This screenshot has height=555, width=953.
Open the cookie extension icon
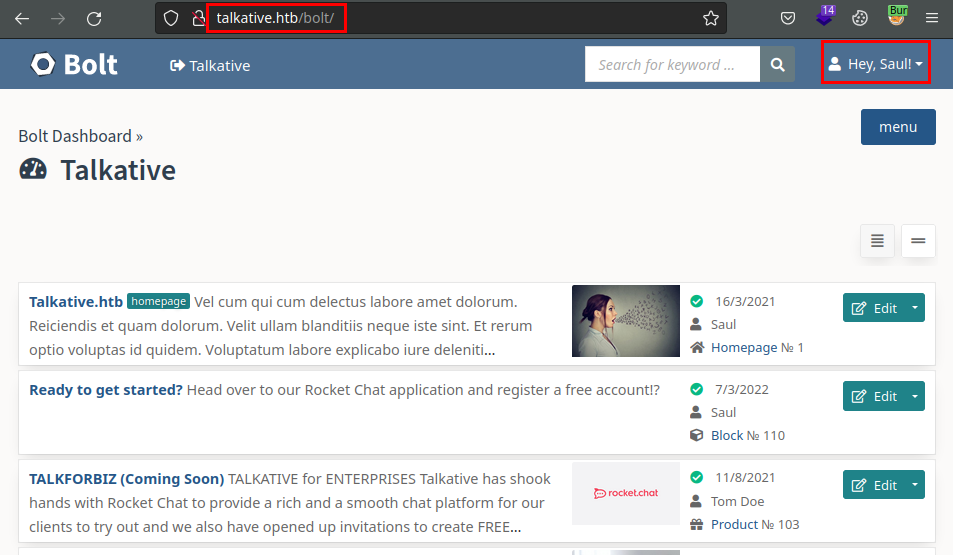[859, 18]
